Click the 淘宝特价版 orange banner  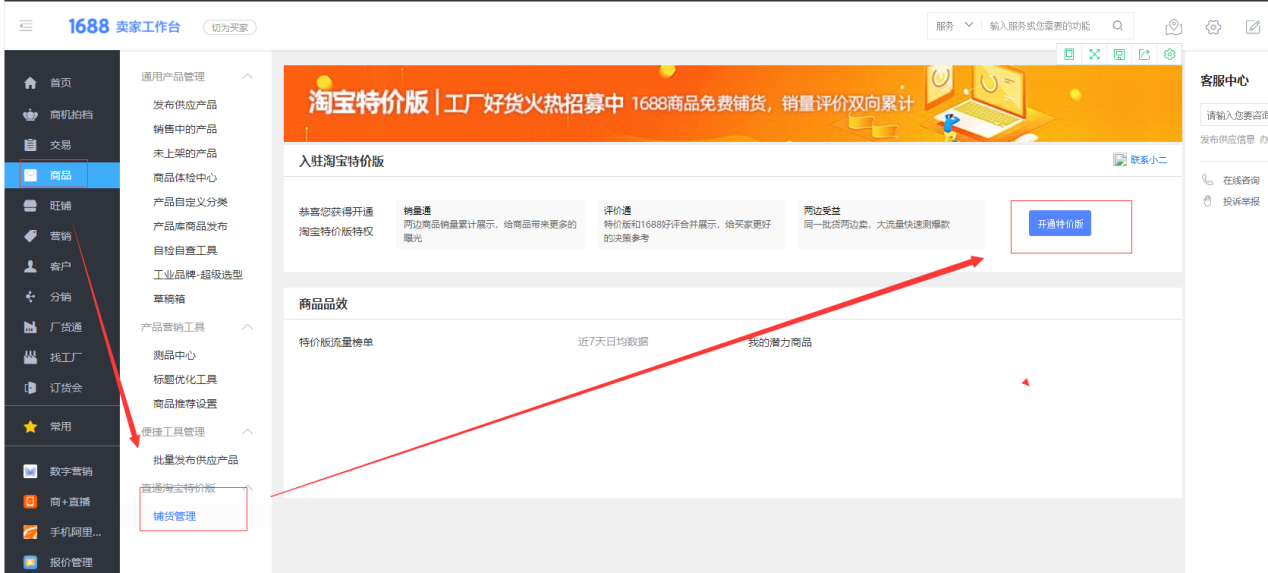click(x=732, y=104)
